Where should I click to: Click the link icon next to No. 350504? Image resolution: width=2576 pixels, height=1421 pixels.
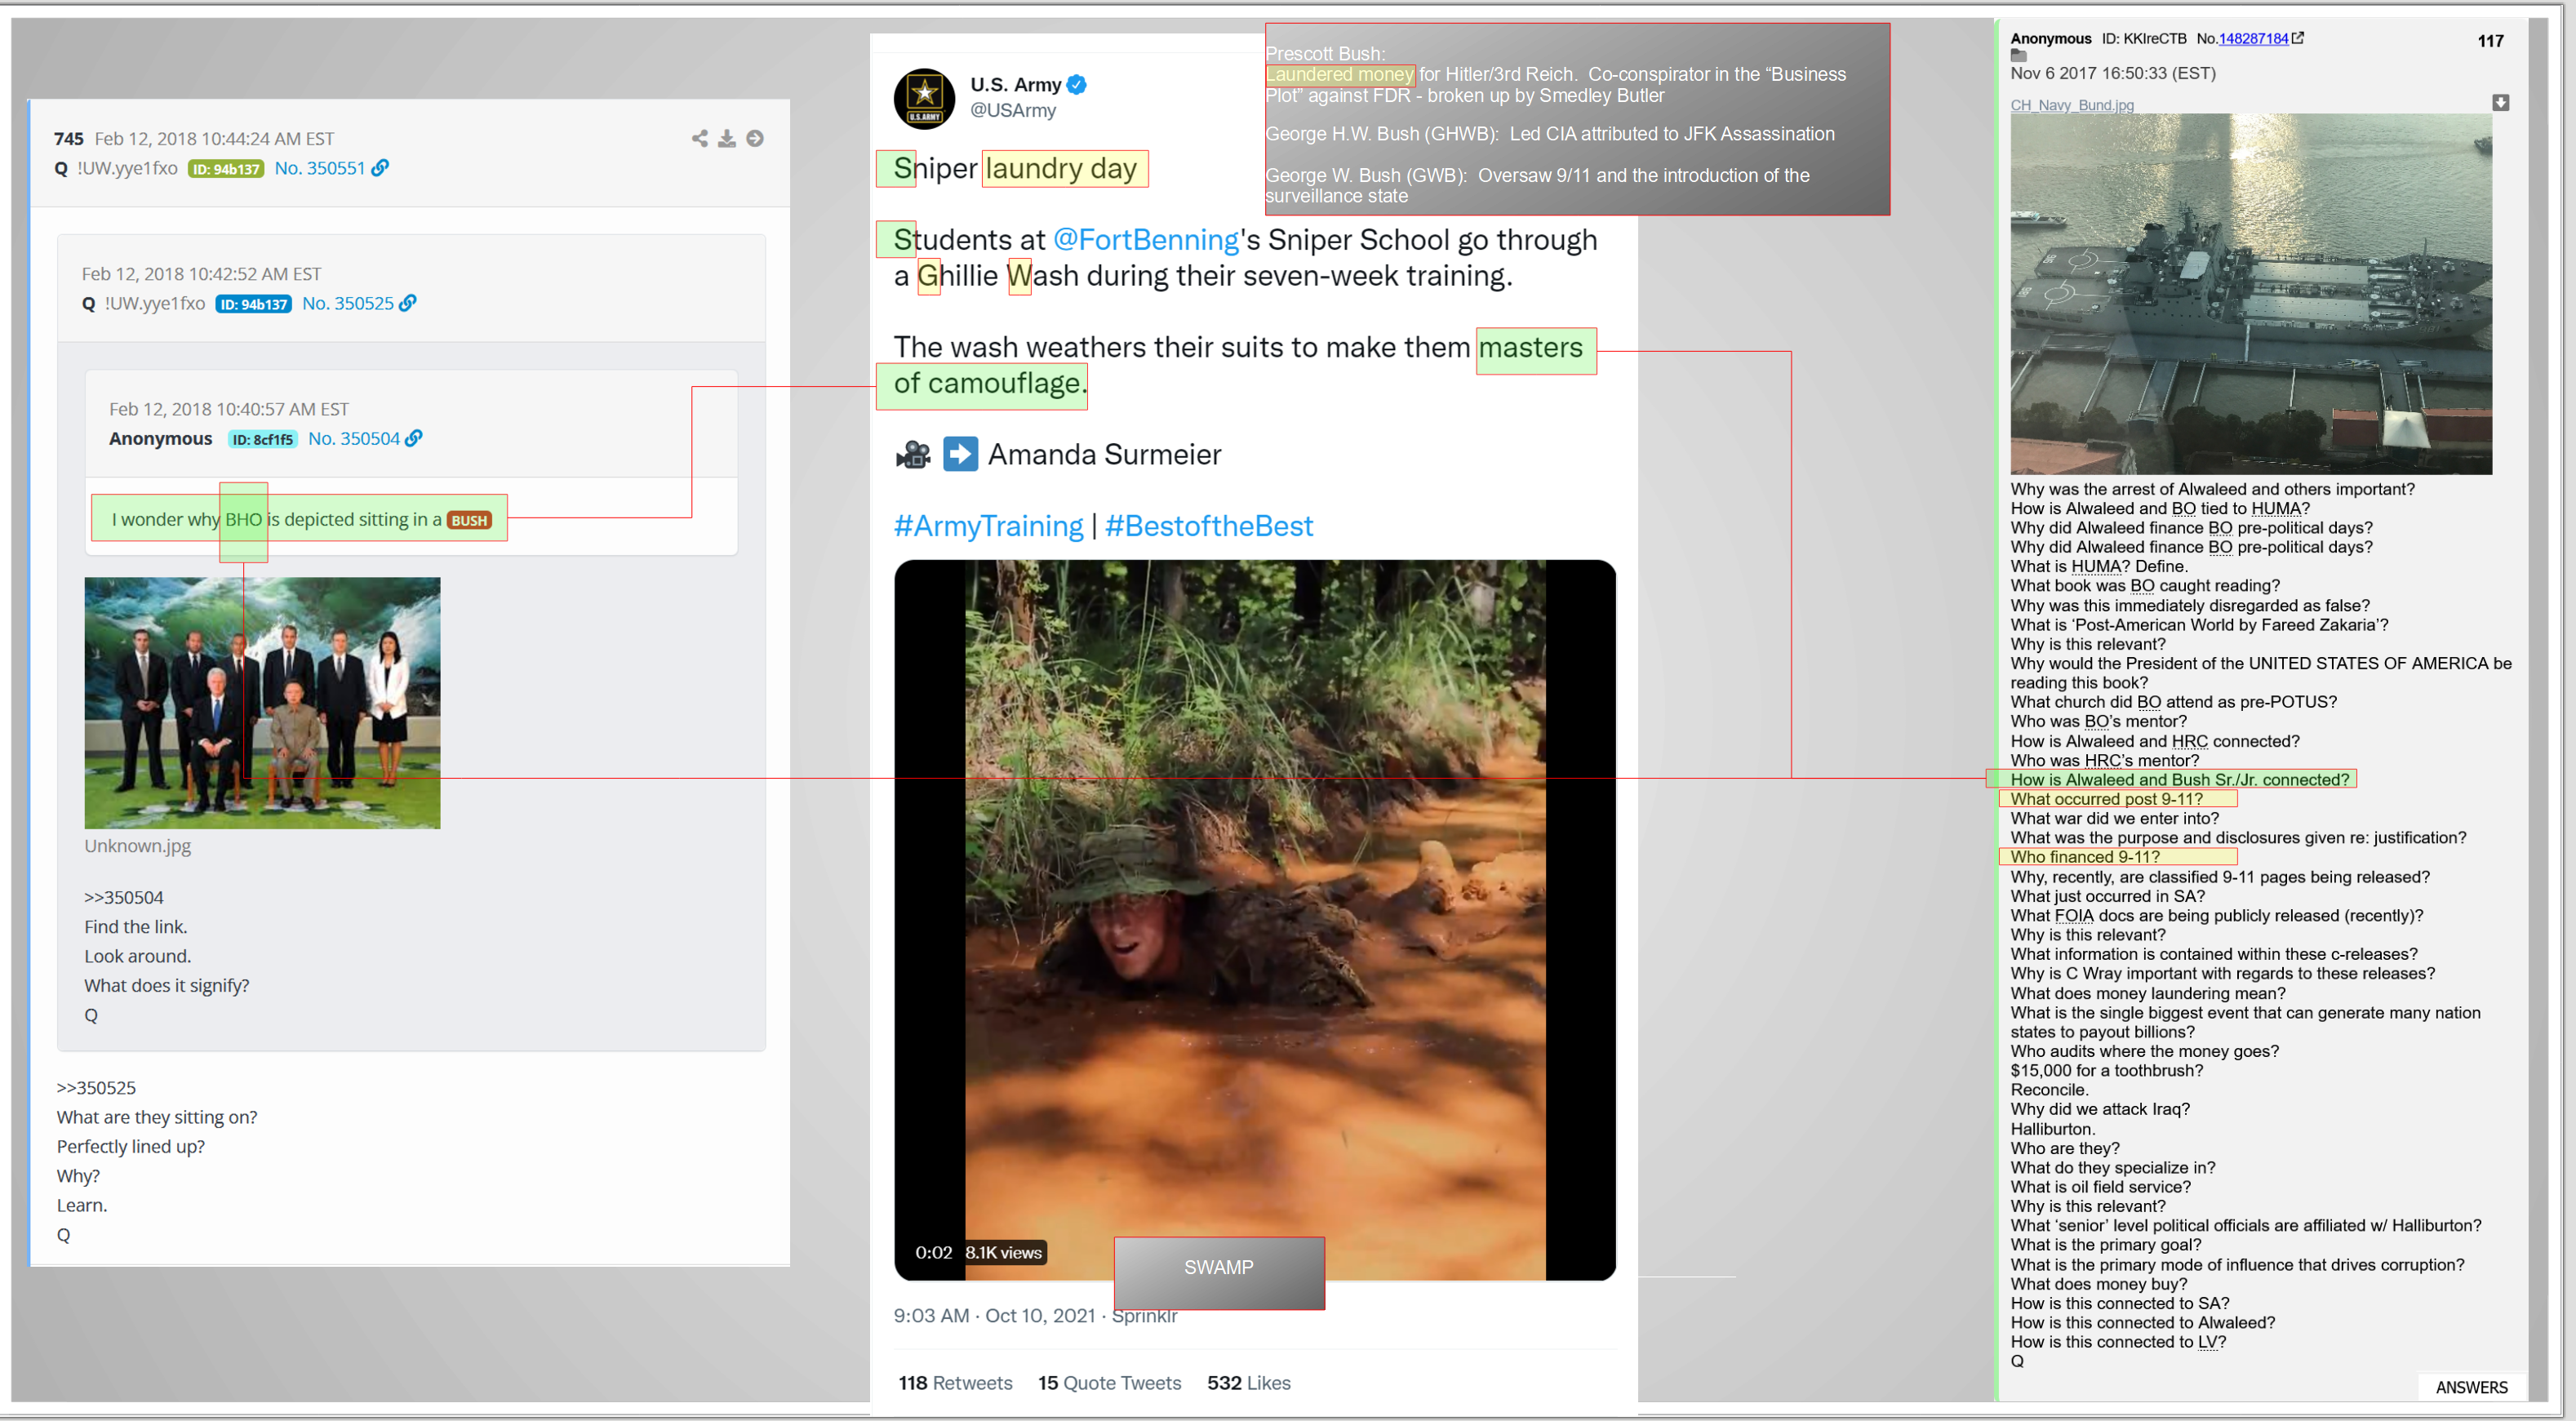[414, 438]
